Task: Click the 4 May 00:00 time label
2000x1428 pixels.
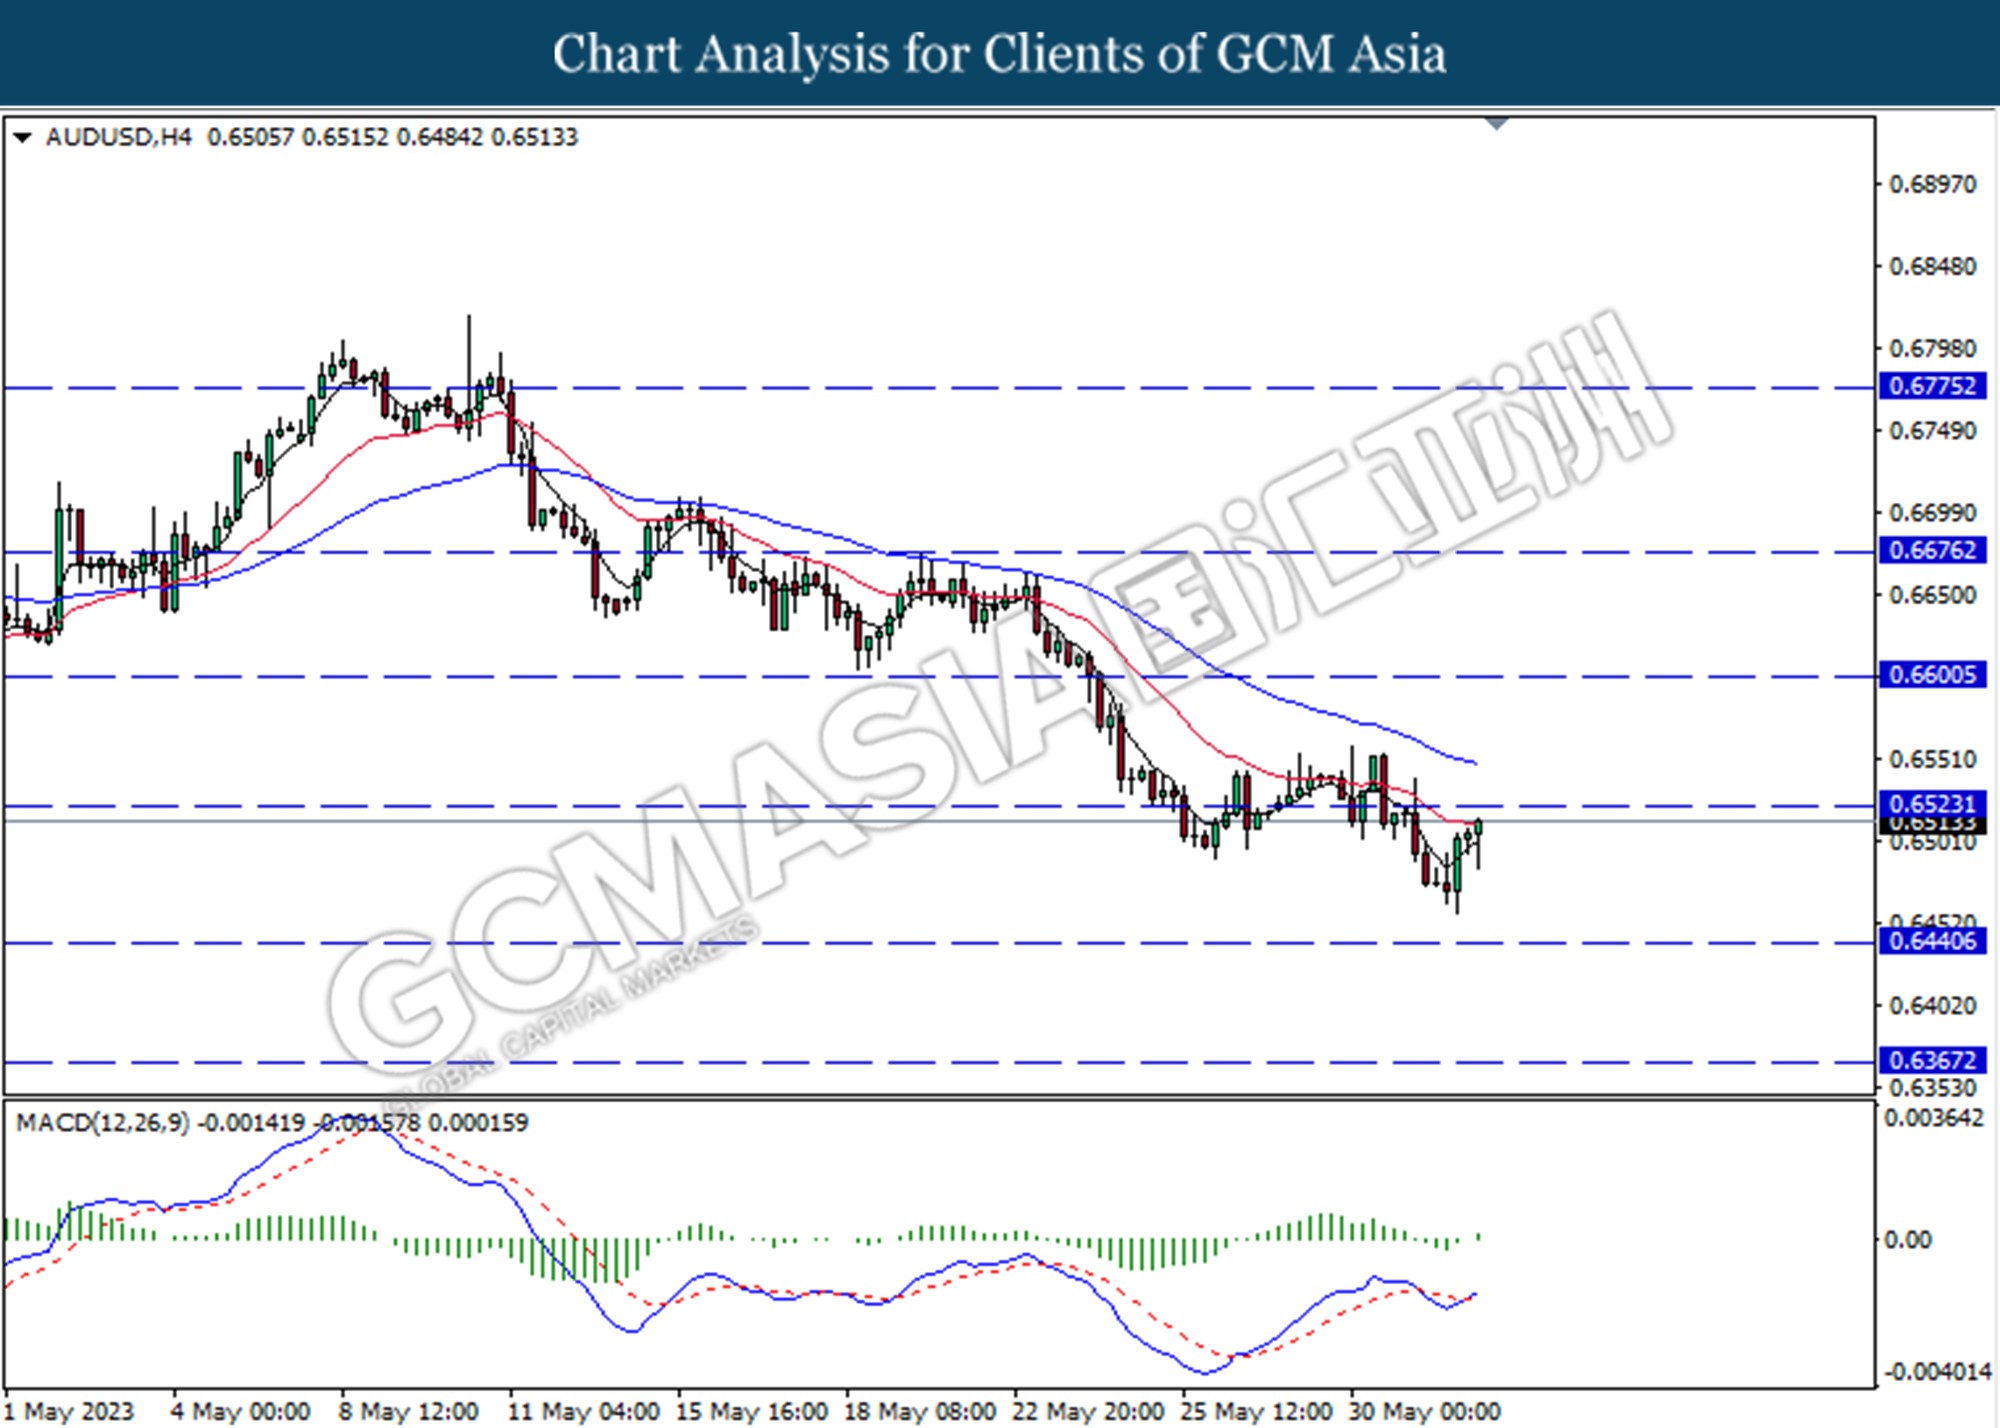Action: 241,1411
